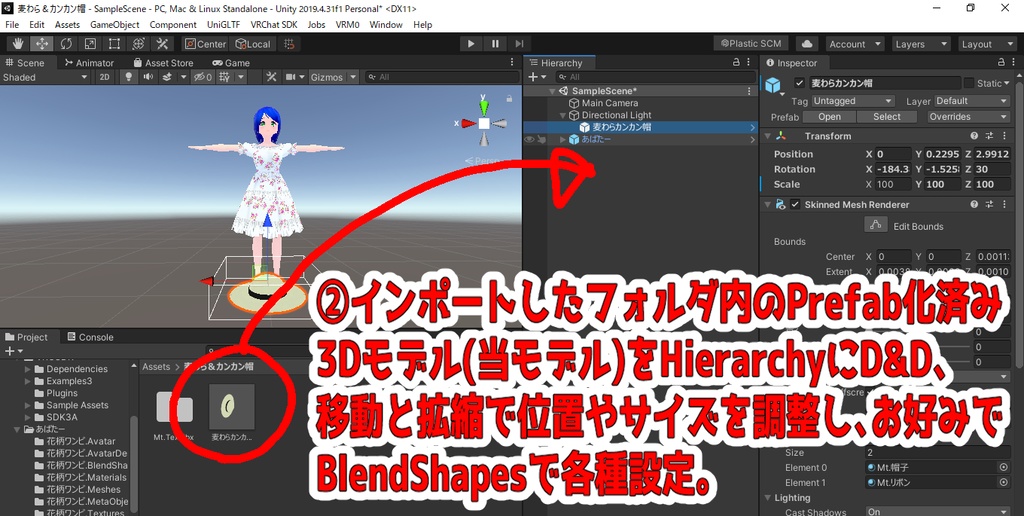Click the Edit Bounds icon button

876,225
